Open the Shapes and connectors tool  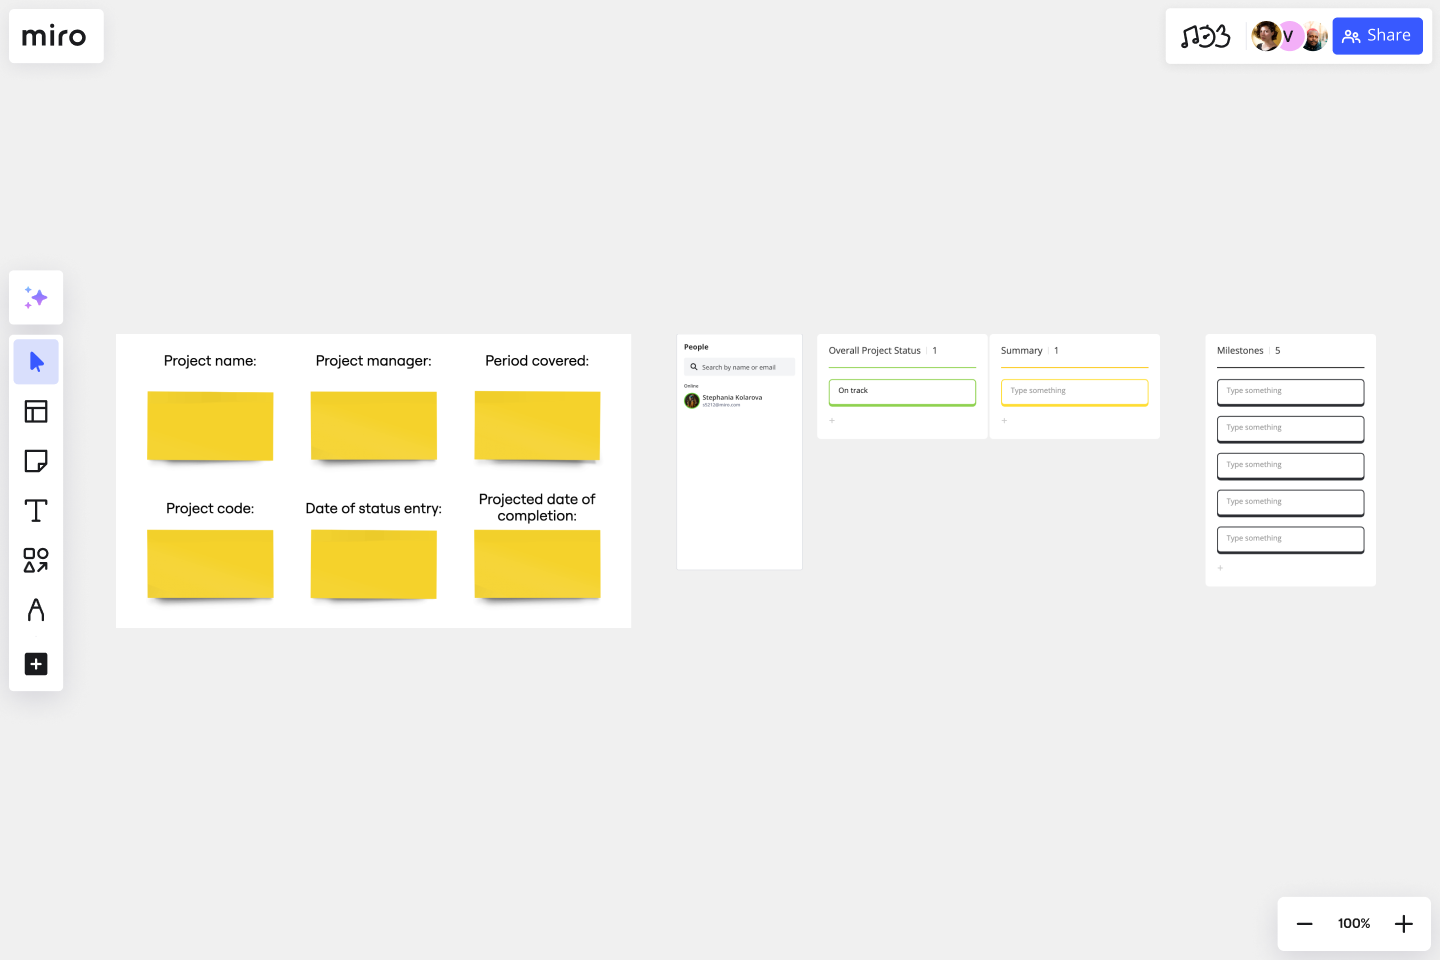pyautogui.click(x=36, y=561)
